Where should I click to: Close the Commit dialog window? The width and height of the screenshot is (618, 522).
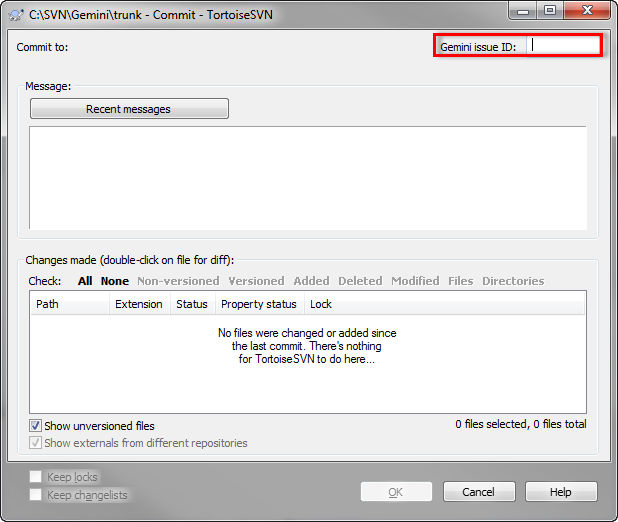coord(587,11)
